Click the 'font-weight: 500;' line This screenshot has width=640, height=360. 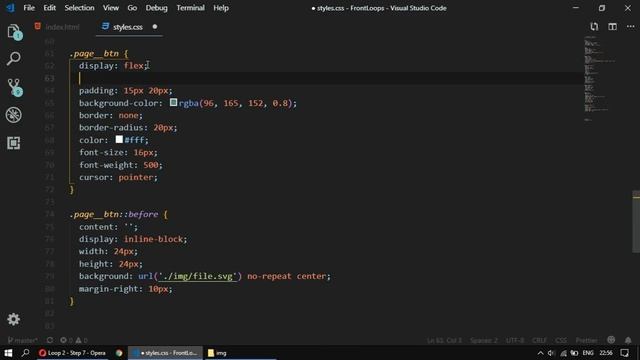[x=121, y=165]
